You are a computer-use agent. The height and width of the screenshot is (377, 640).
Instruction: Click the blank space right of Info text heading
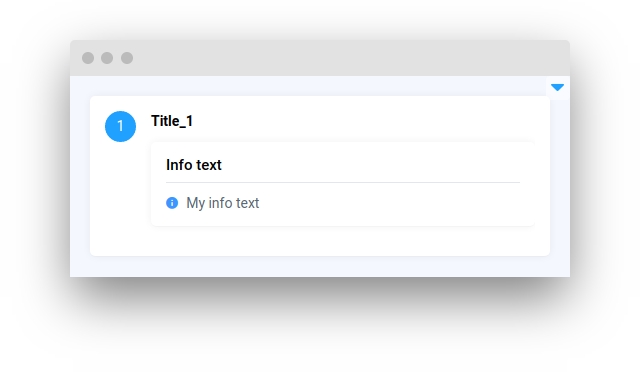[369, 165]
